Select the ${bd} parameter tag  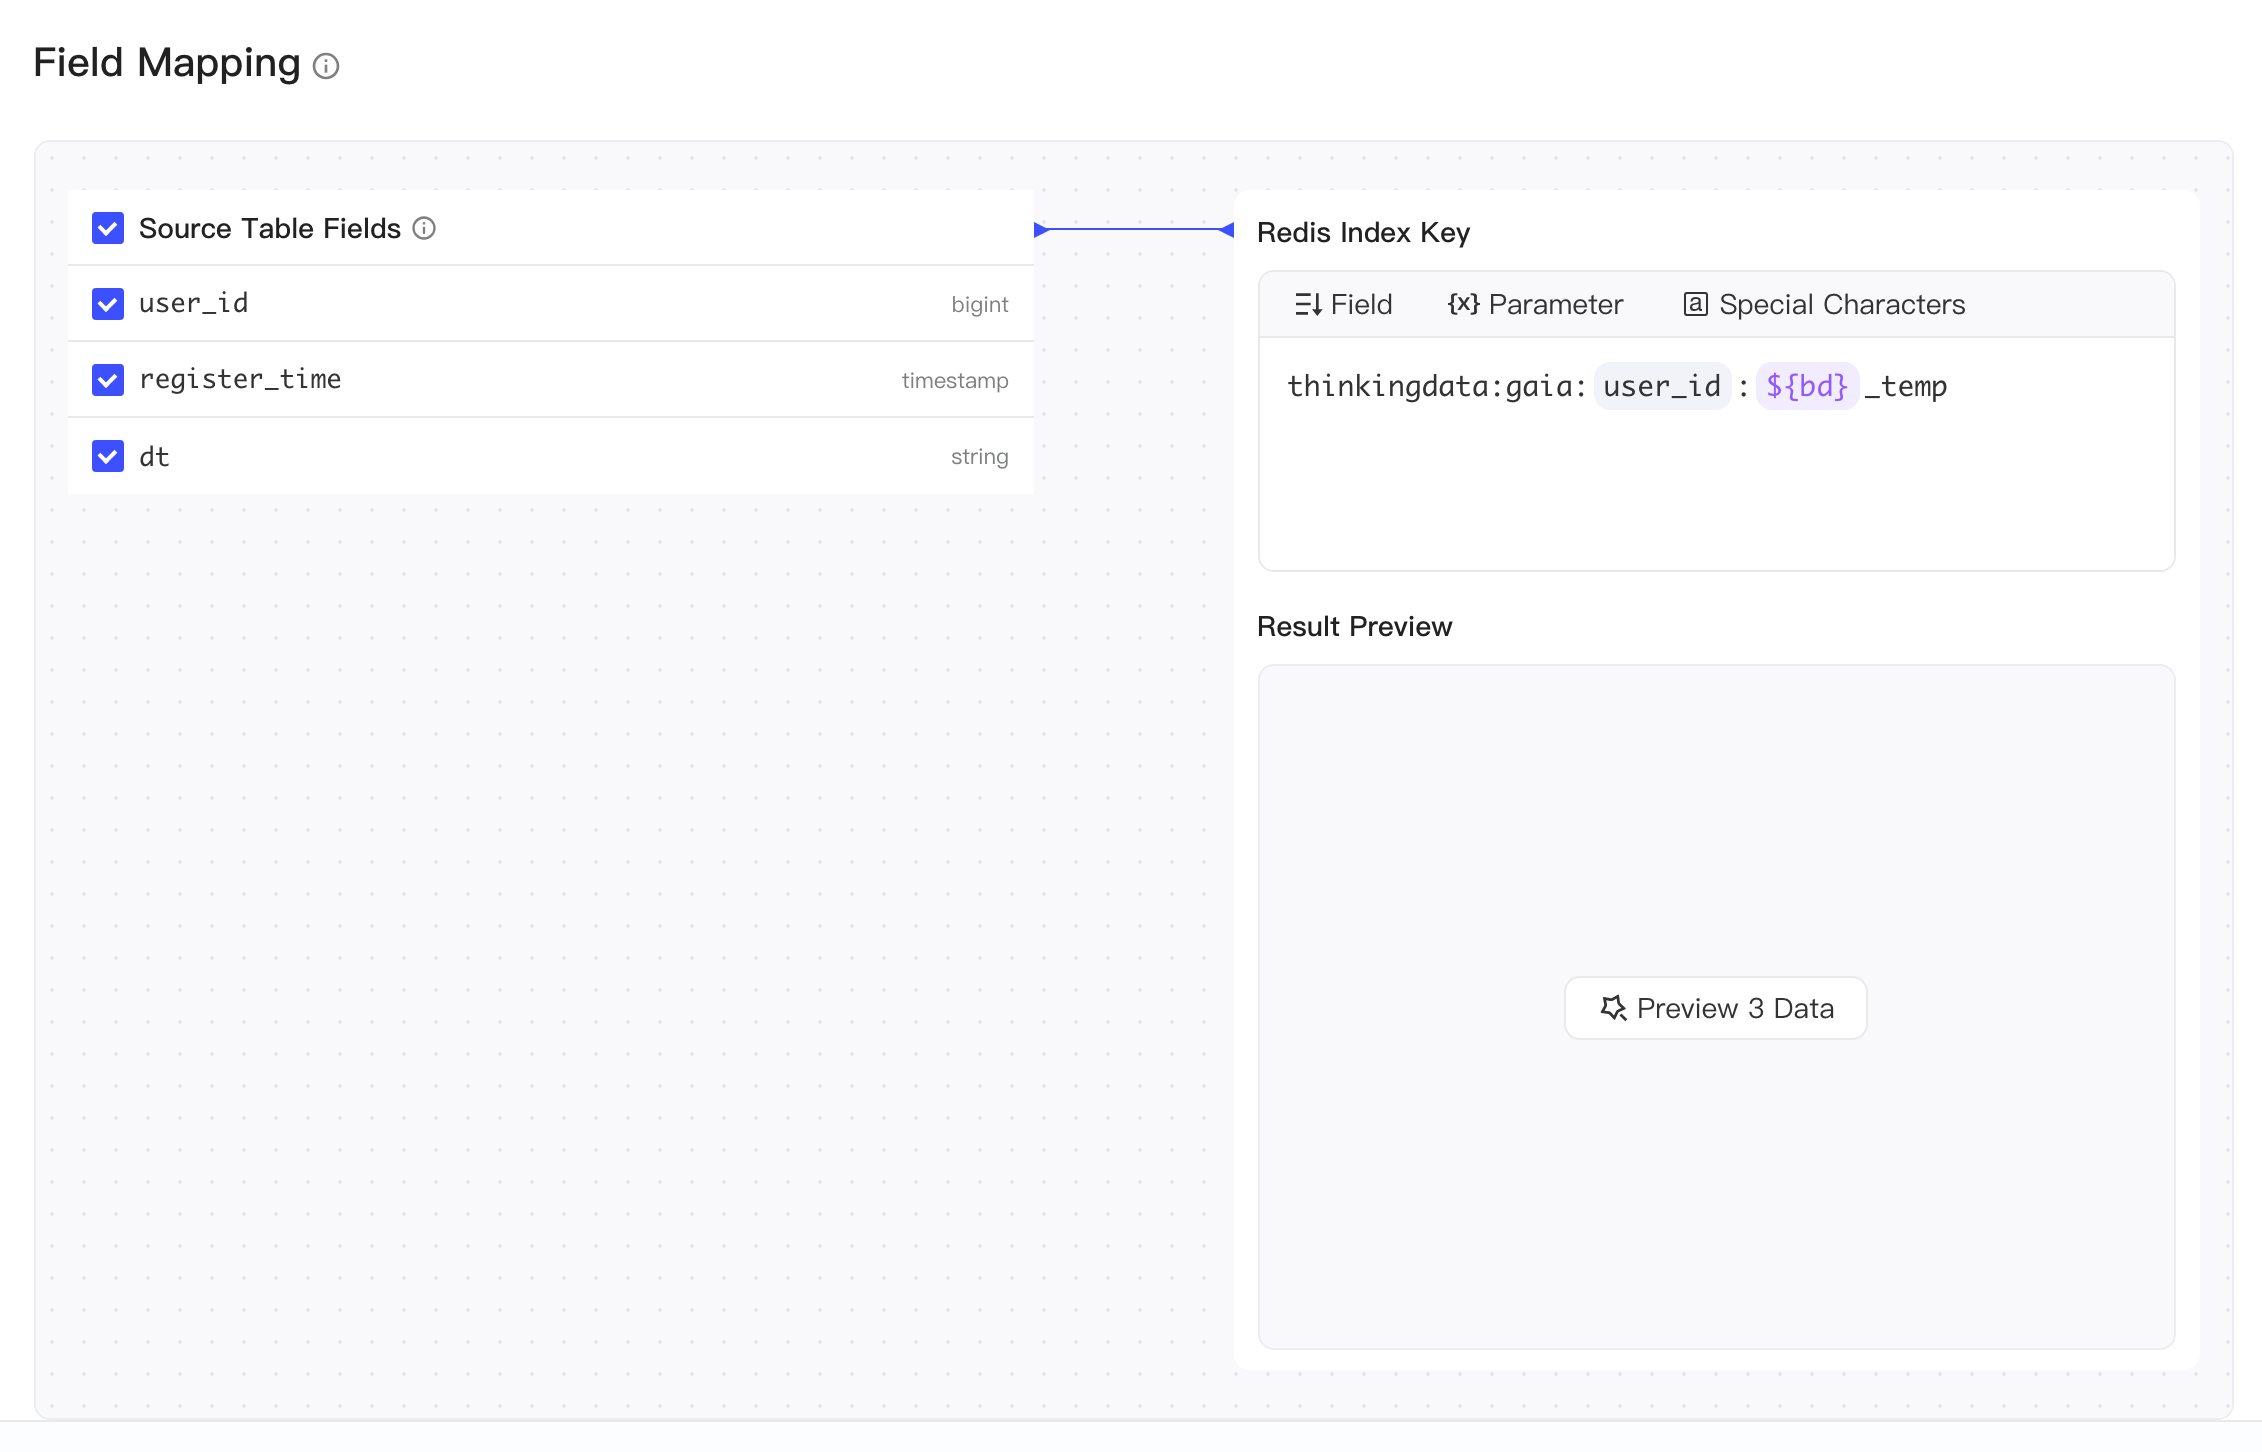[1807, 386]
